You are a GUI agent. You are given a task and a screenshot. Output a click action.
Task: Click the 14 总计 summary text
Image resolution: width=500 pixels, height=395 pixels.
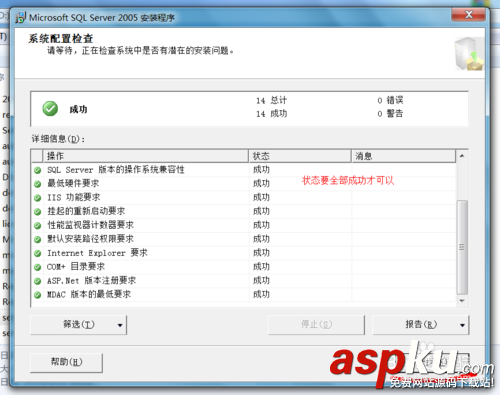272,100
